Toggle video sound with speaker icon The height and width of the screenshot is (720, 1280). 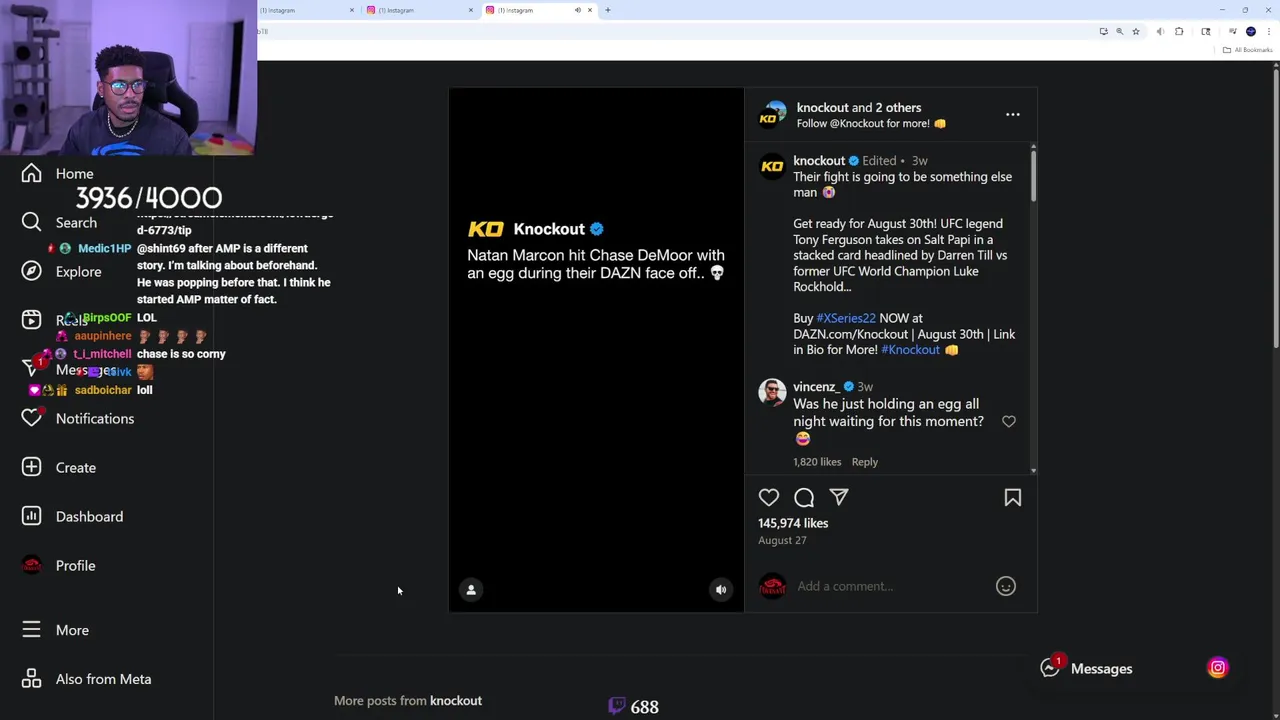(x=721, y=590)
